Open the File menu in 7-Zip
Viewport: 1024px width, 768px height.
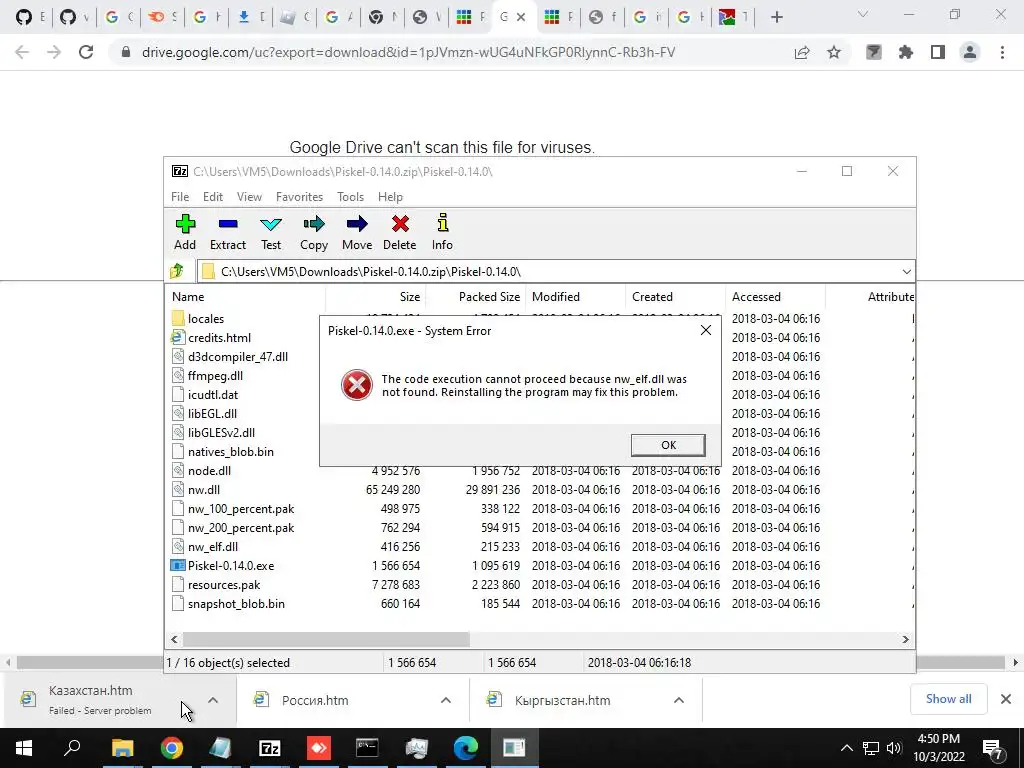[x=180, y=197]
